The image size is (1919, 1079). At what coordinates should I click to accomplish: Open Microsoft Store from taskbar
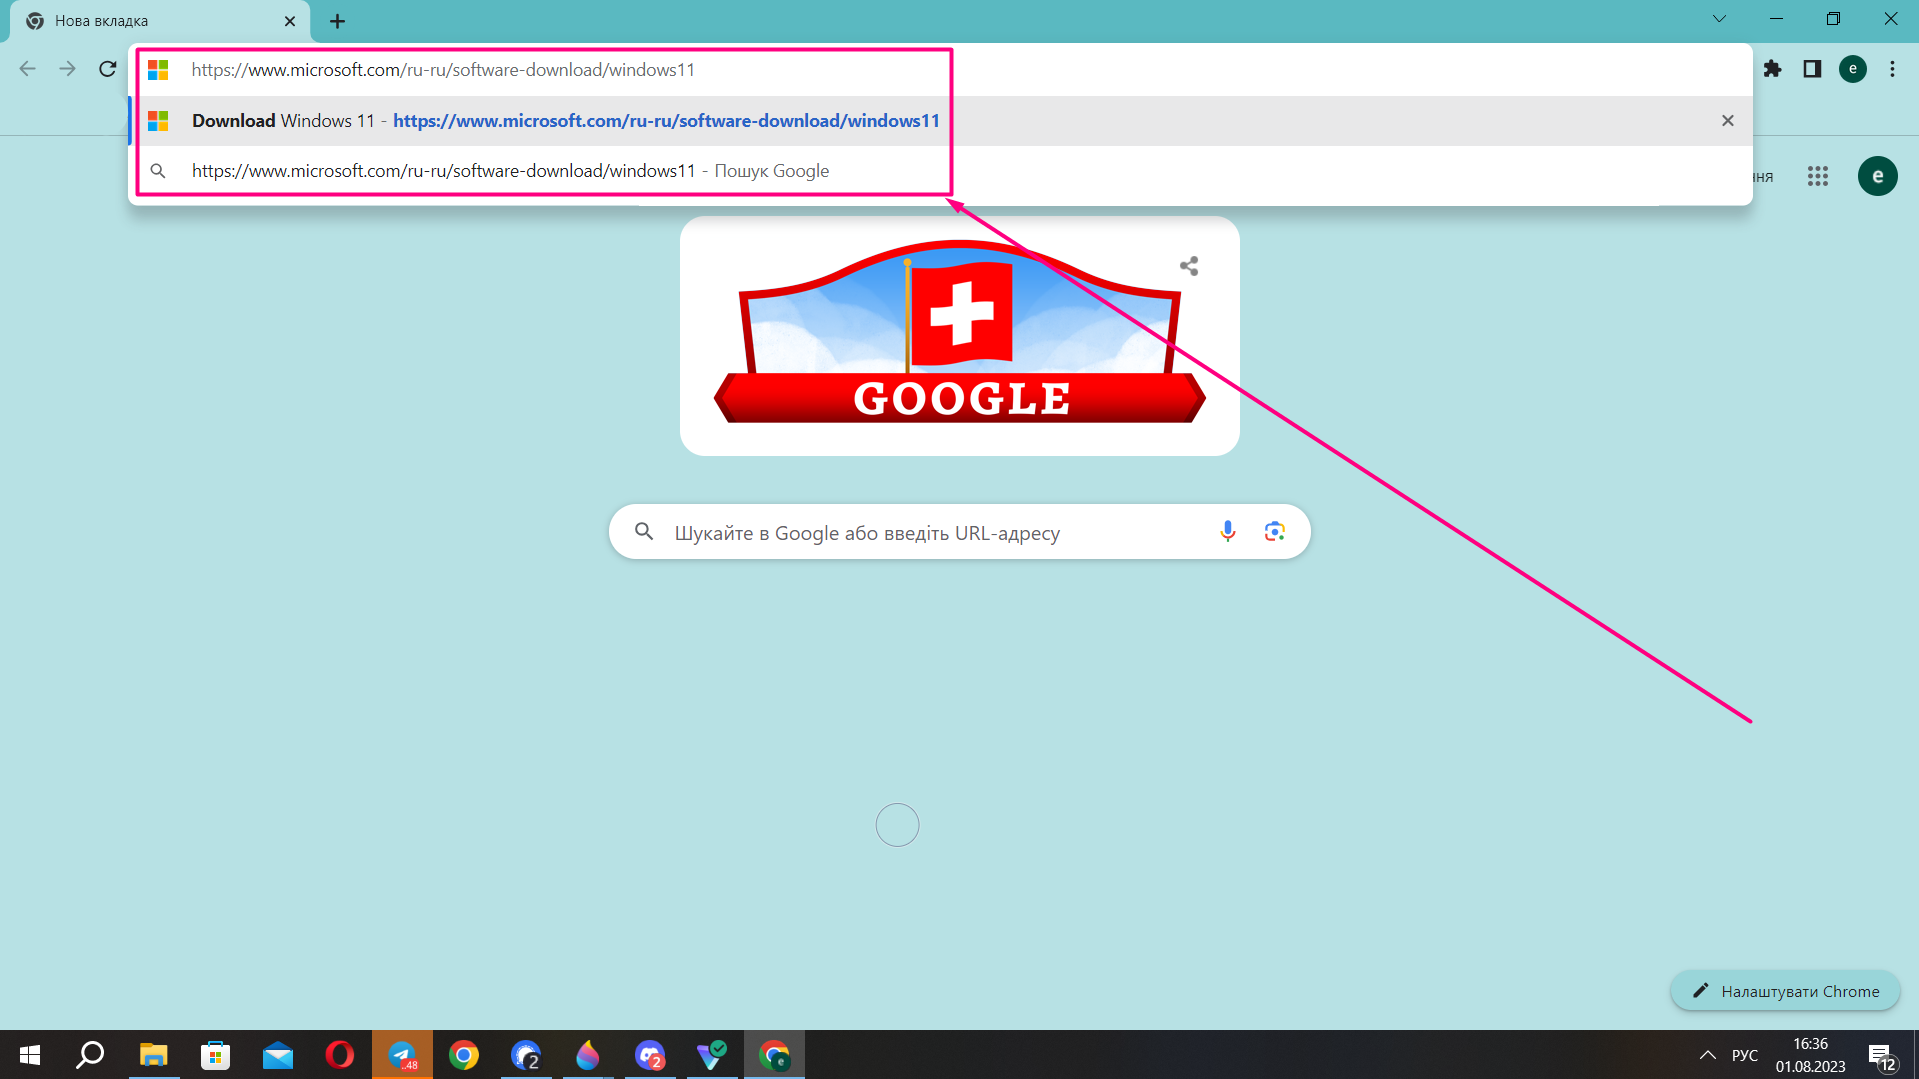(215, 1055)
